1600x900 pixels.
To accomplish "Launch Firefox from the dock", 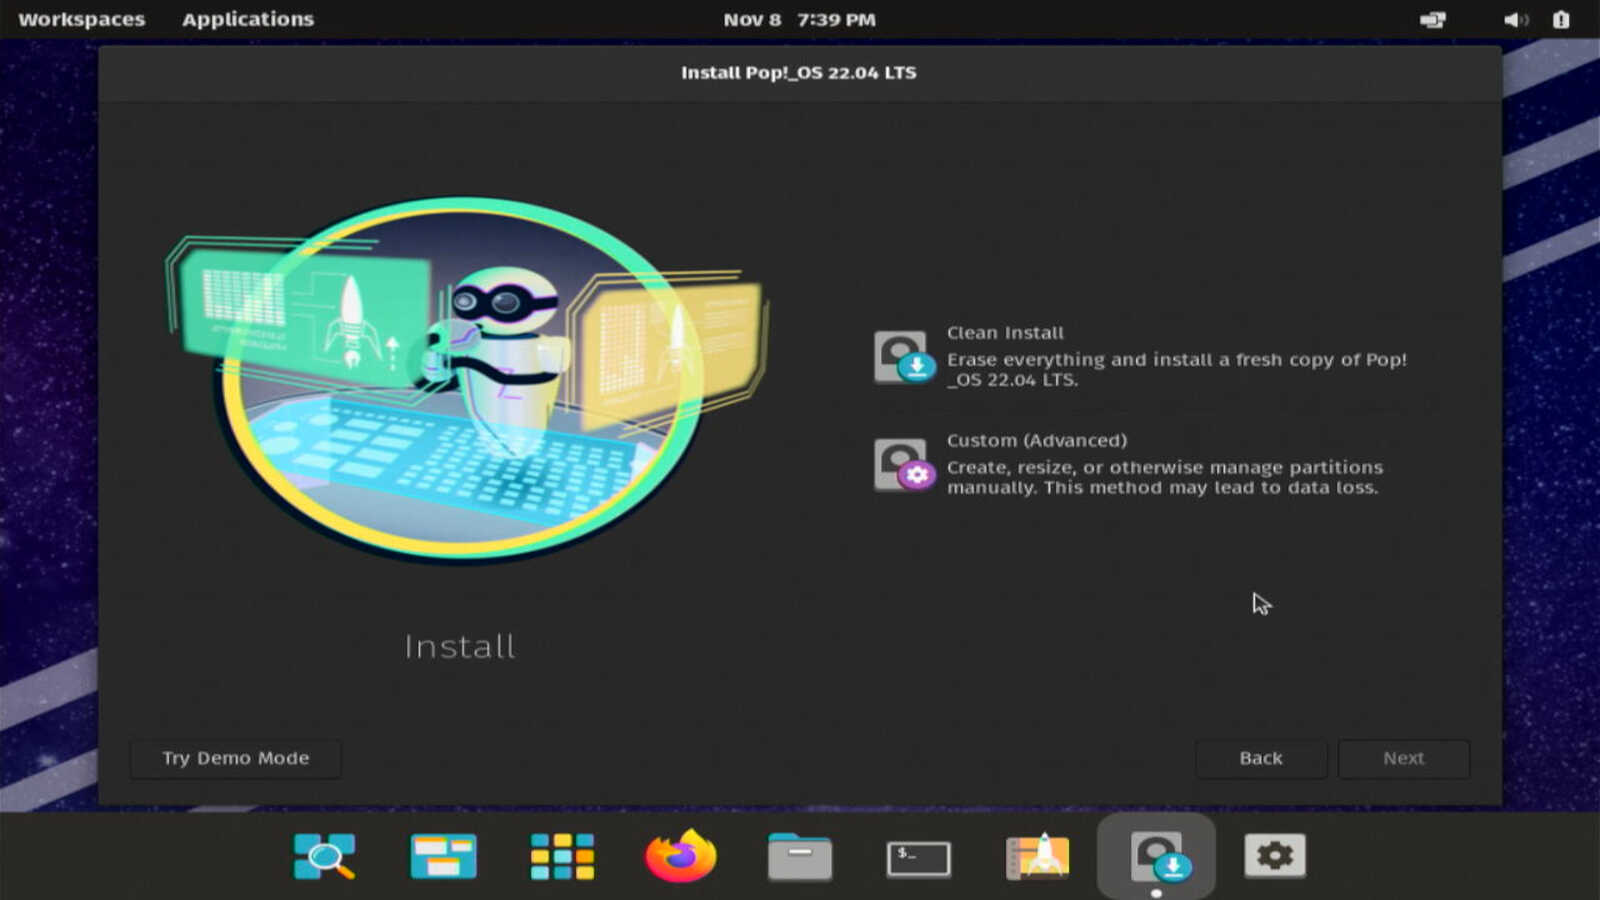I will tap(681, 856).
